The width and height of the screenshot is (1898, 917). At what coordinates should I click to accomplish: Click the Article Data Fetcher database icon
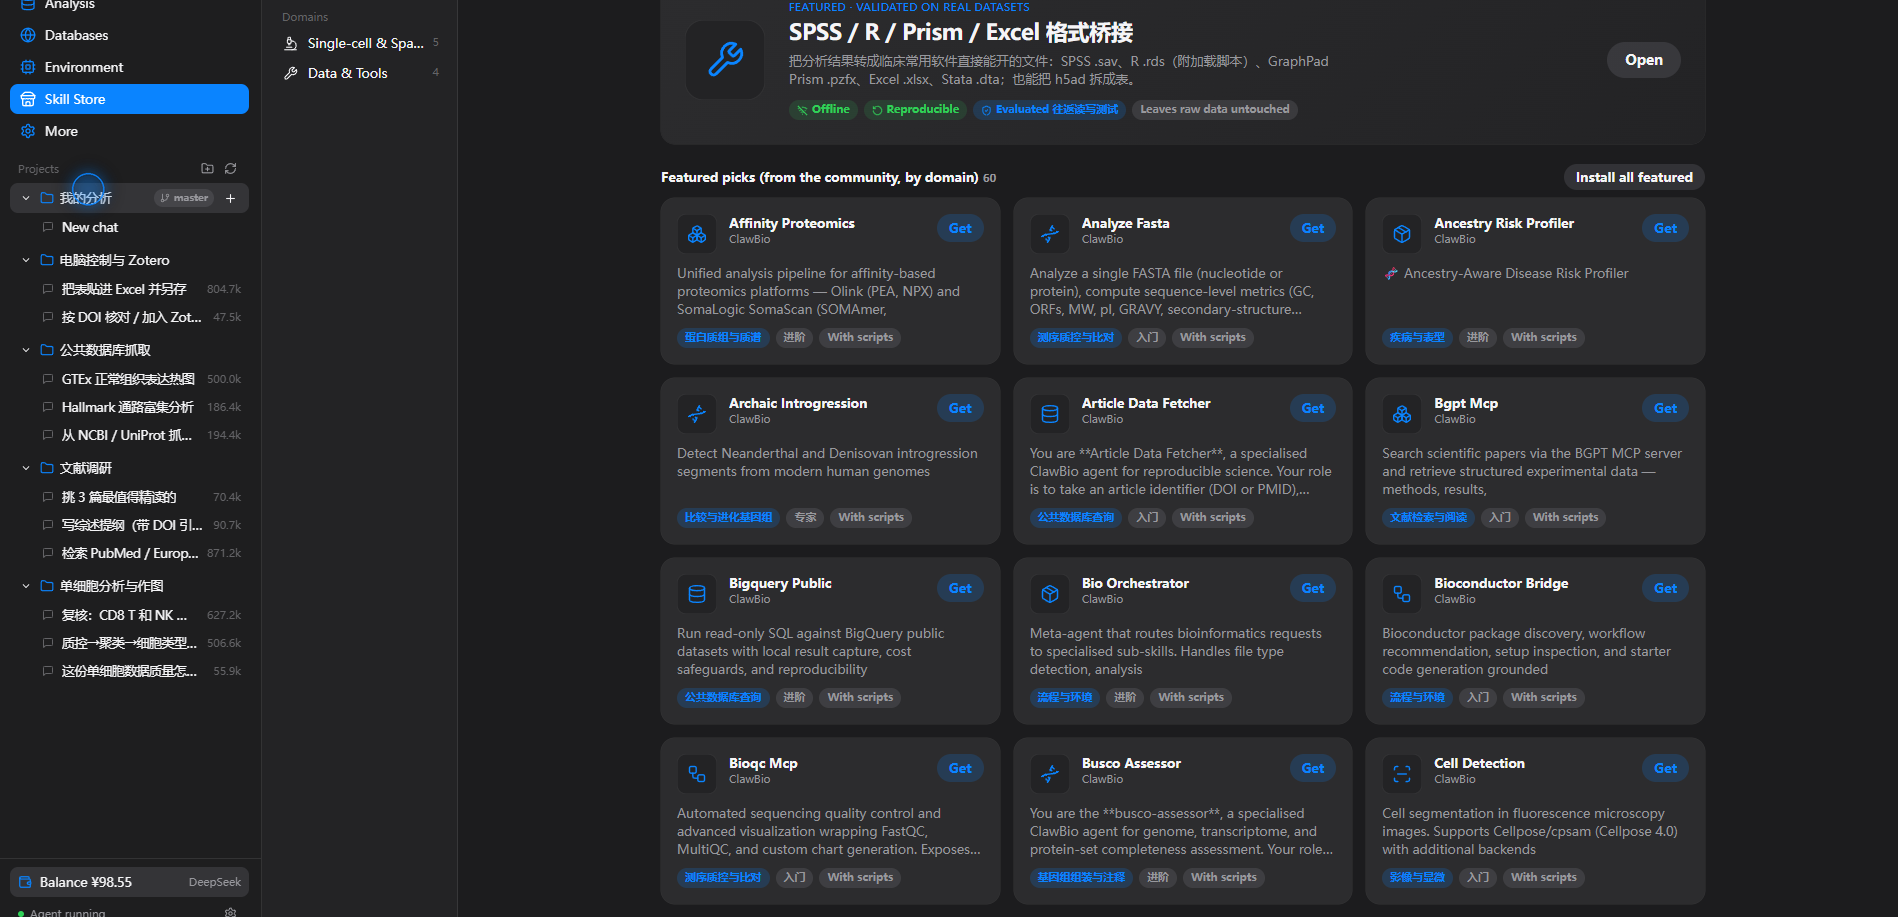coord(1050,414)
